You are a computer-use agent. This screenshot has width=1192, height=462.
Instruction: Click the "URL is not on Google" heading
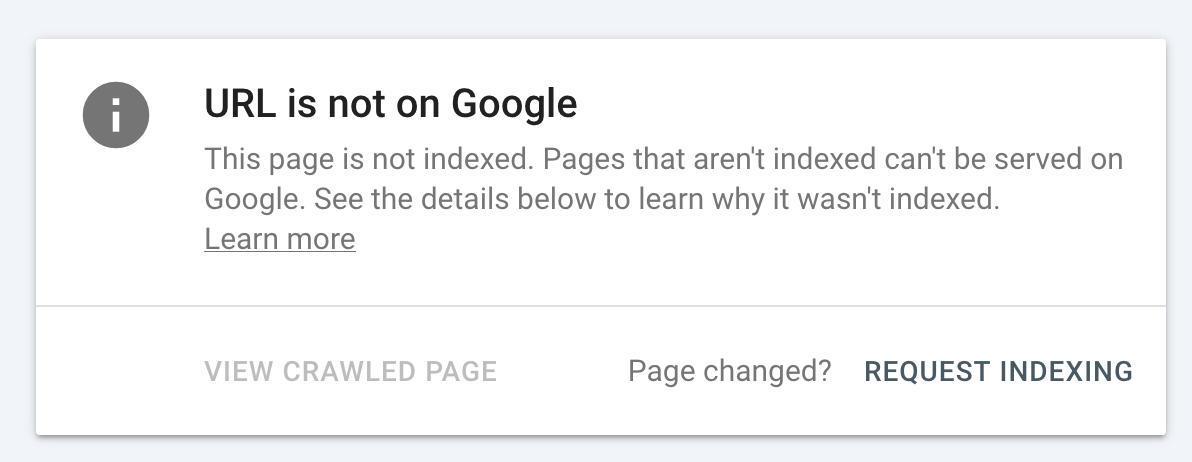click(391, 103)
